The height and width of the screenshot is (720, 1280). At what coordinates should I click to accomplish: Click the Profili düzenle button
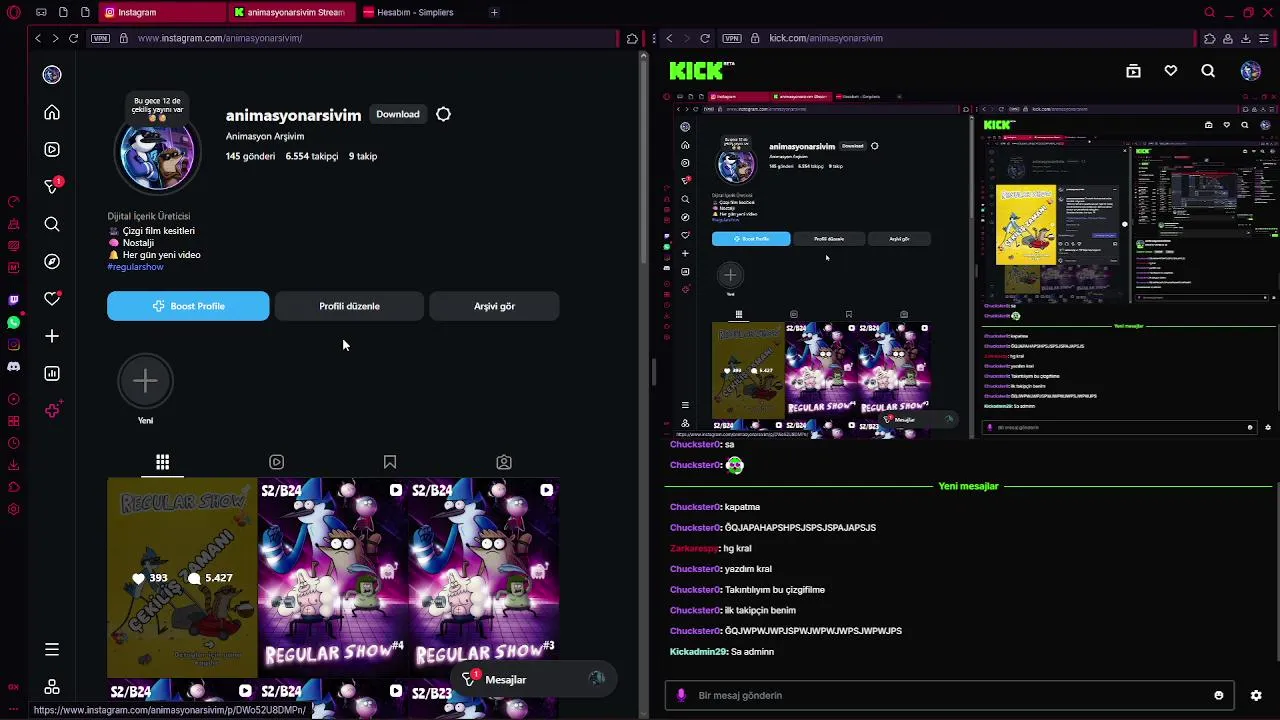pos(349,306)
